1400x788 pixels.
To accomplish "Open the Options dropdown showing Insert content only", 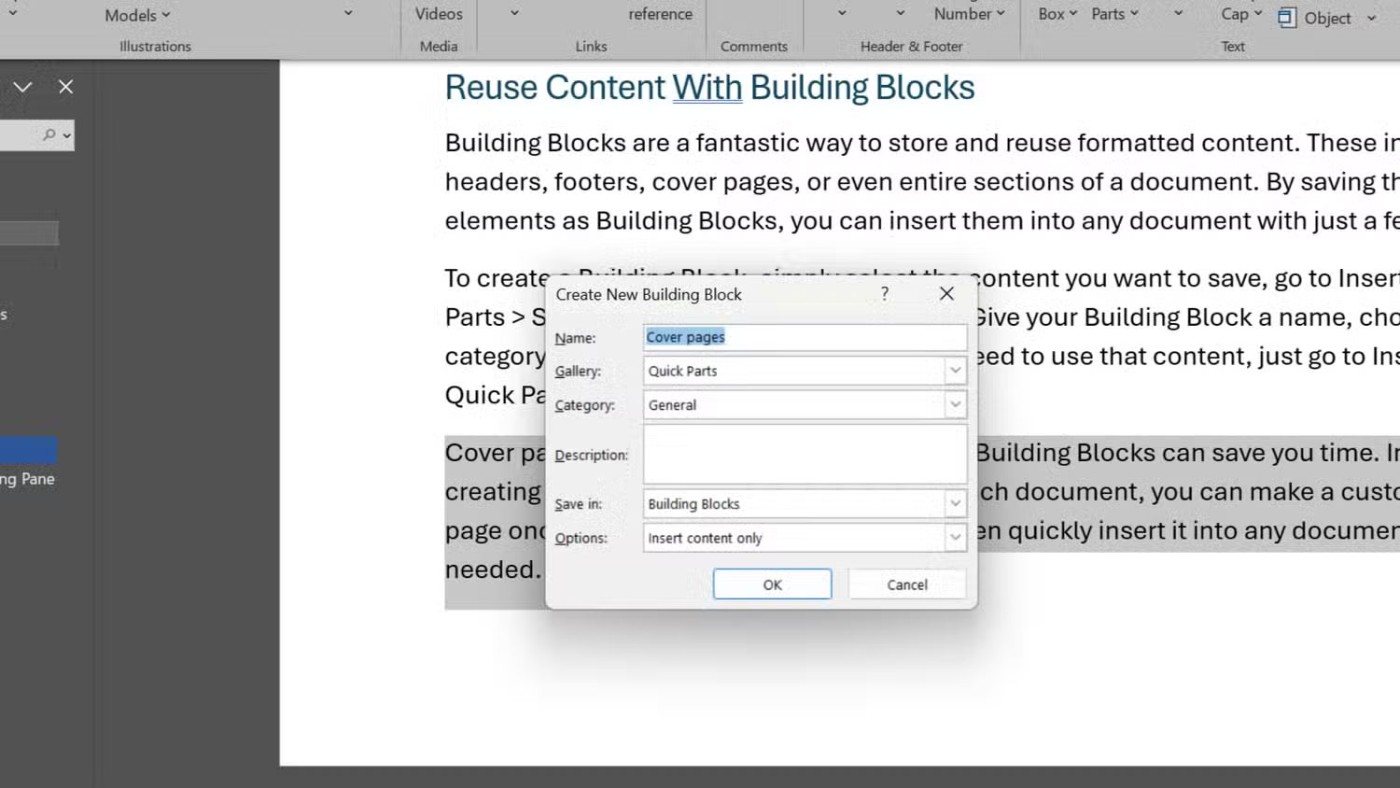I will (x=955, y=538).
